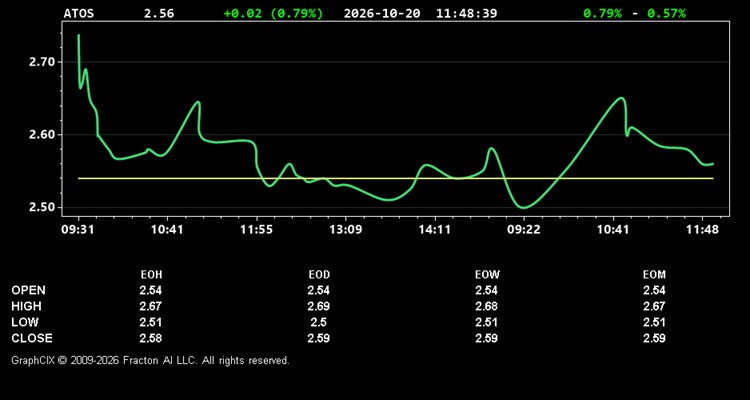This screenshot has width=750, height=400.
Task: Select the EOM LOW value 2.51
Action: 654,322
